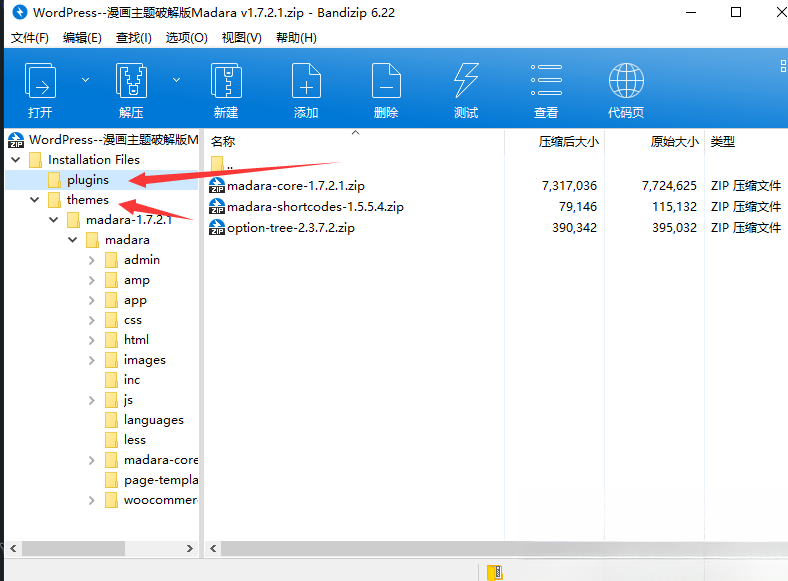Screen dimensions: 788x581
Task: Collapse the Installation Files tree node
Action: coord(16,160)
